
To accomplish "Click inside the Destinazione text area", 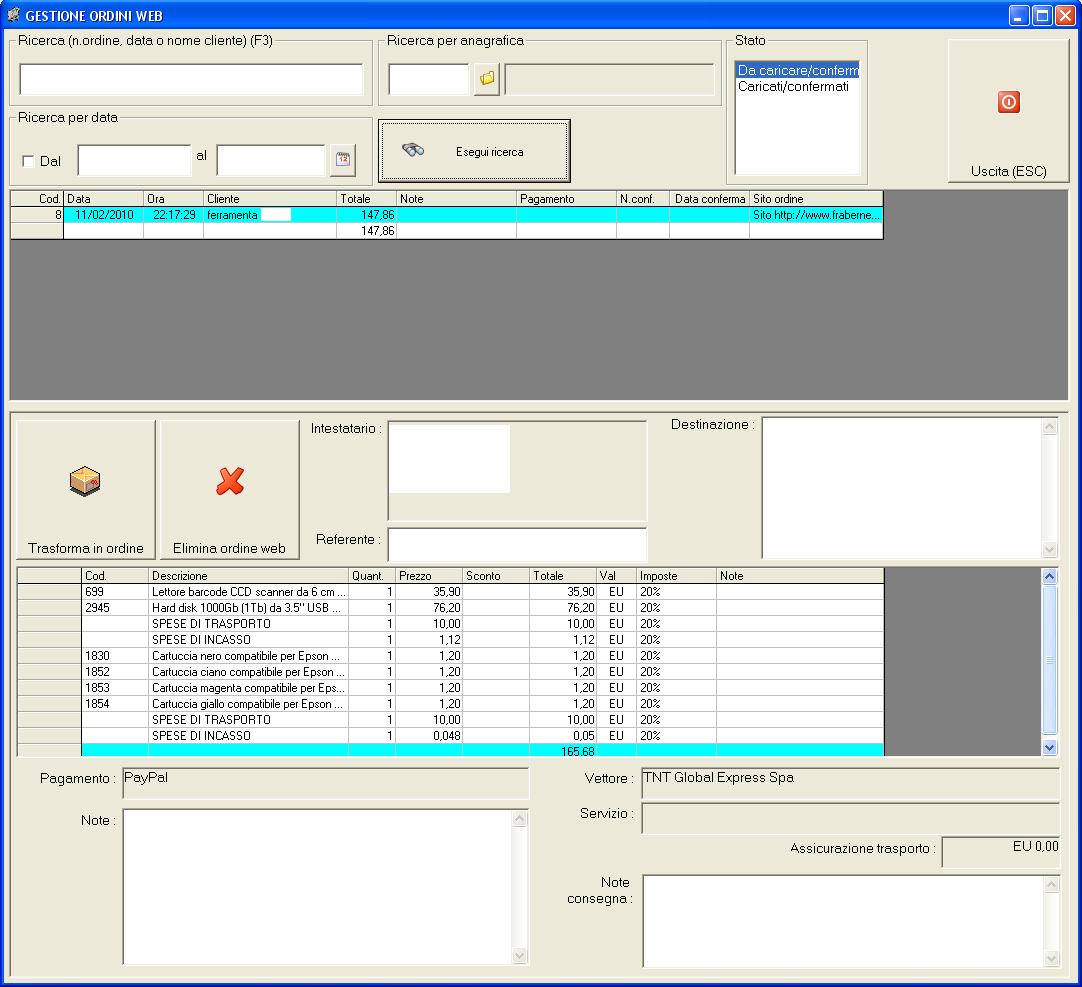I will click(902, 487).
